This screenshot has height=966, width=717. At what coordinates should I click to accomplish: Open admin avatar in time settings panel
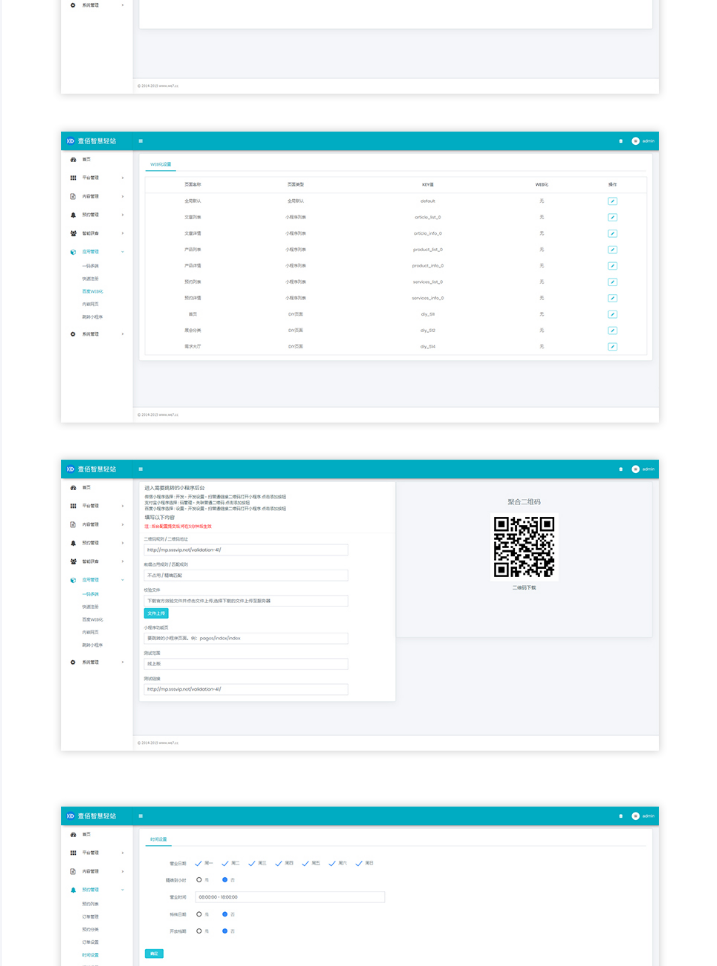[x=635, y=816]
